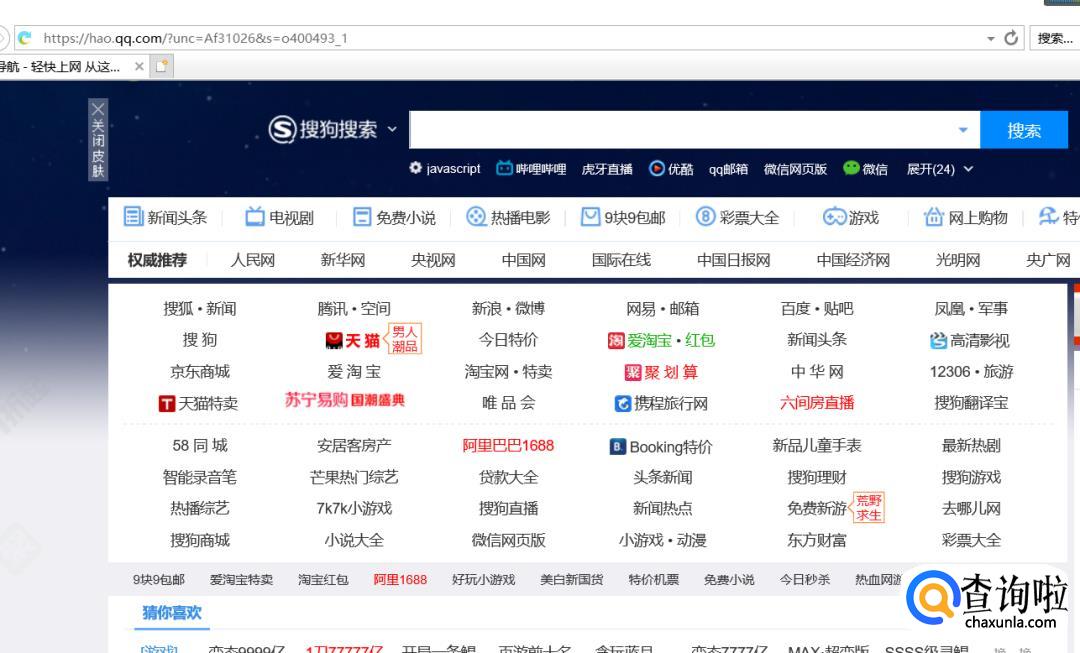The image size is (1080, 653).
Task: Expand the 展开(24) quick links list
Action: point(939,169)
